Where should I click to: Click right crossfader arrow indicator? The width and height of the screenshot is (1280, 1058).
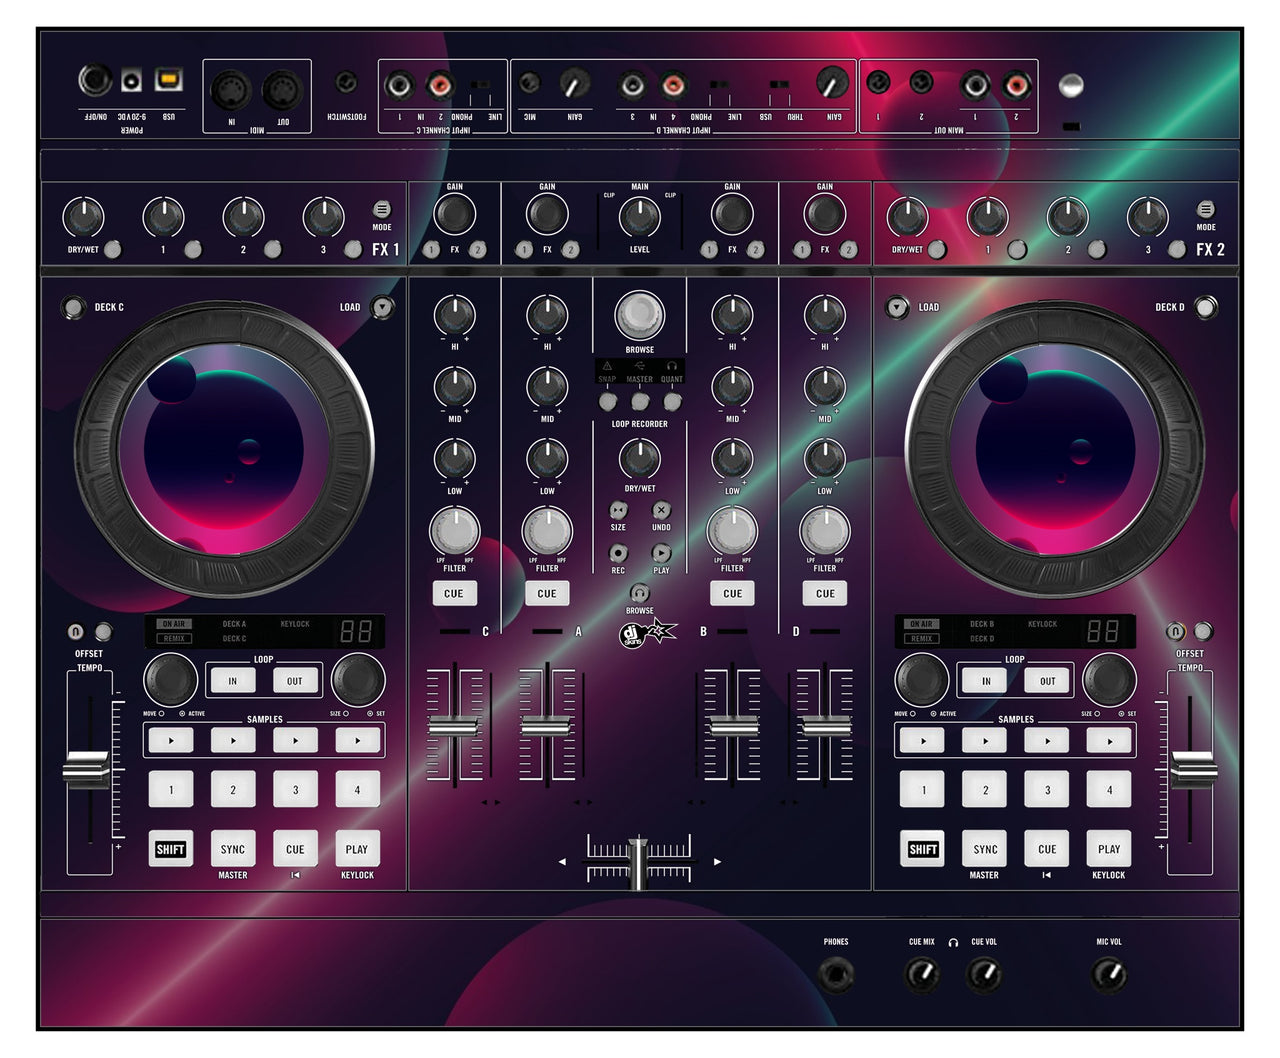[717, 861]
